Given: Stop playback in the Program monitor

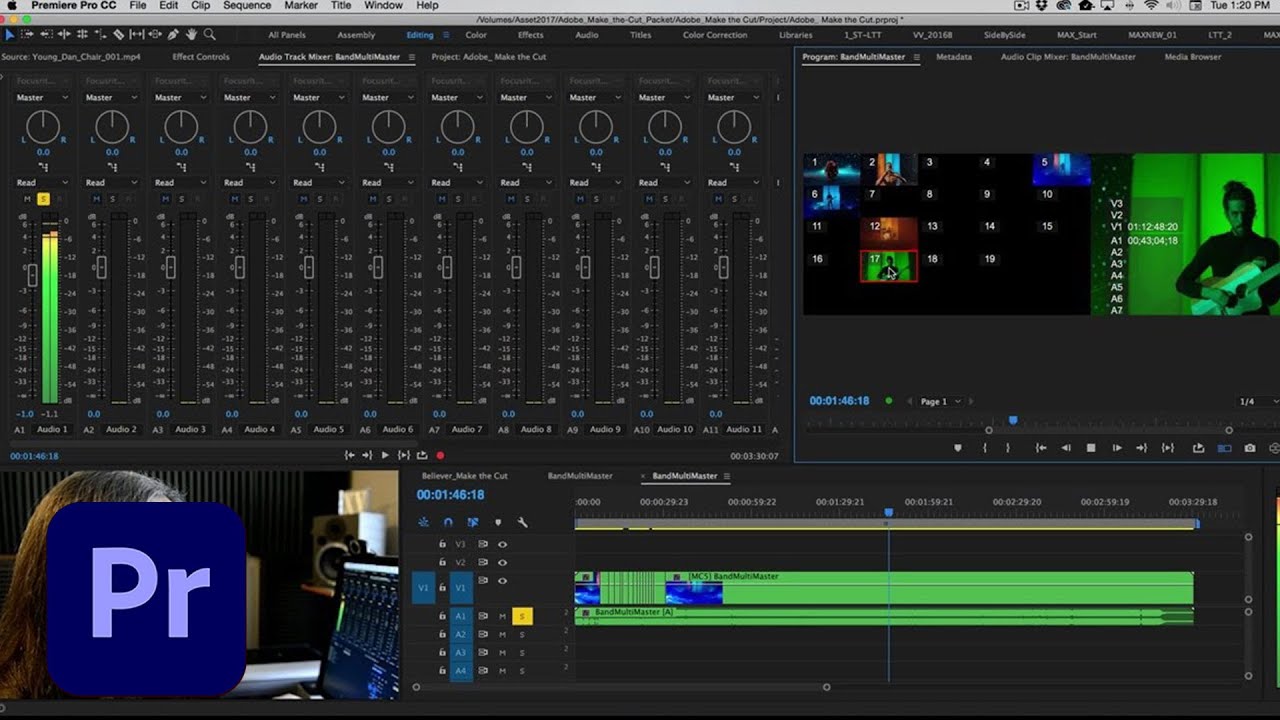Looking at the screenshot, I should [1091, 448].
